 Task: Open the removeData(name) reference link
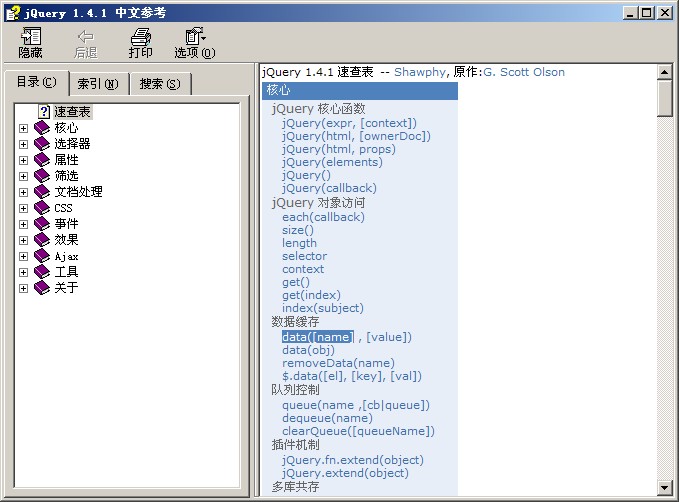point(338,363)
